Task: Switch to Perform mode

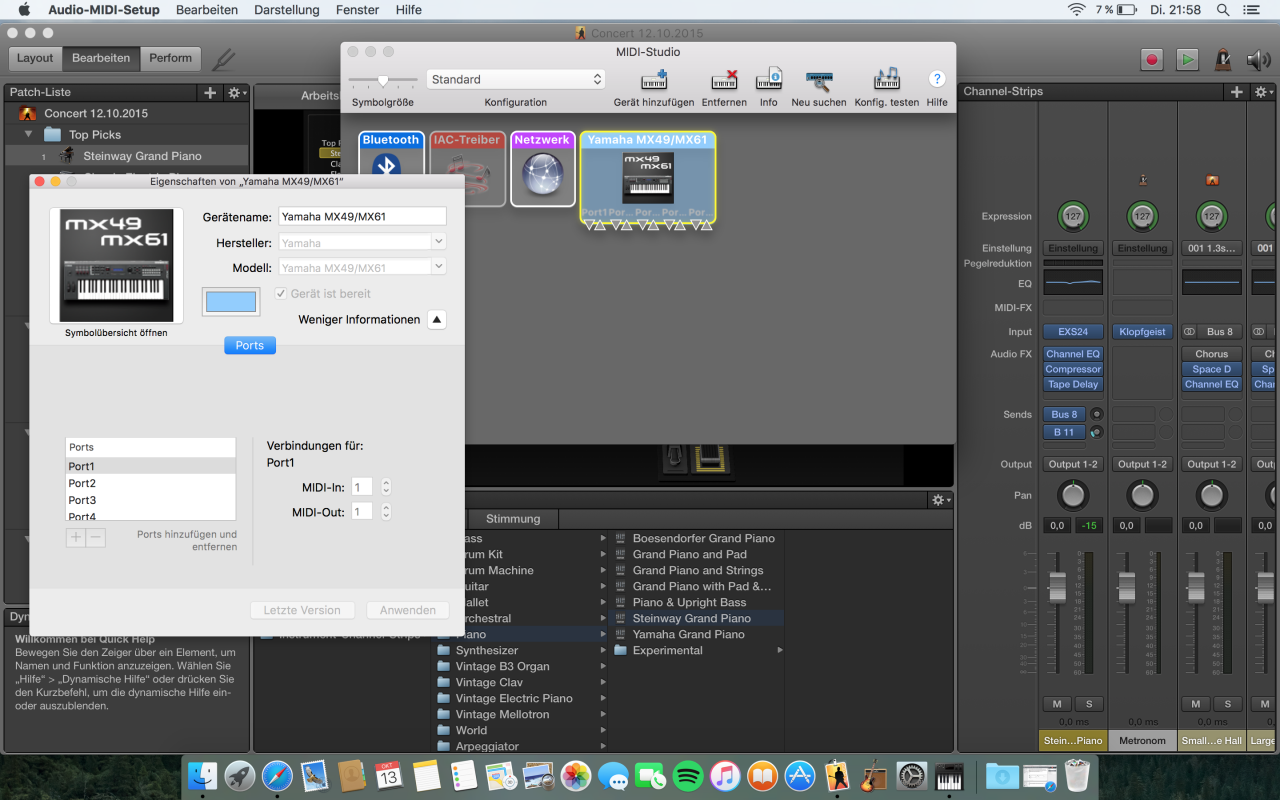Action: (171, 58)
